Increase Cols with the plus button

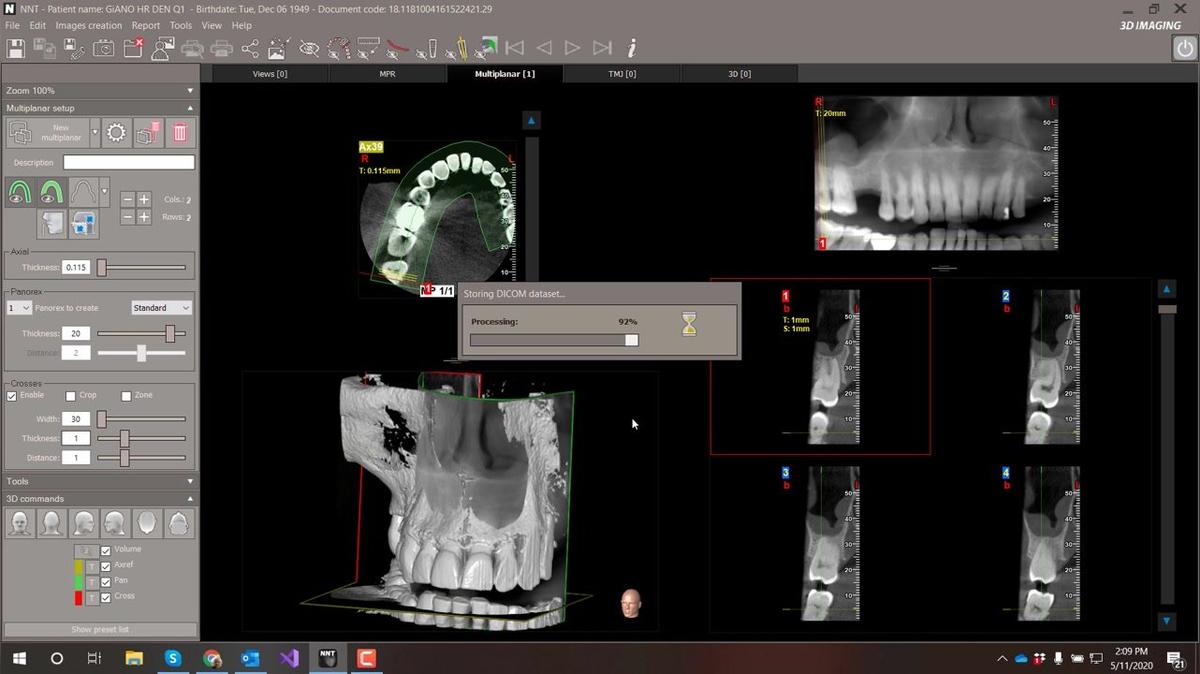[144, 199]
